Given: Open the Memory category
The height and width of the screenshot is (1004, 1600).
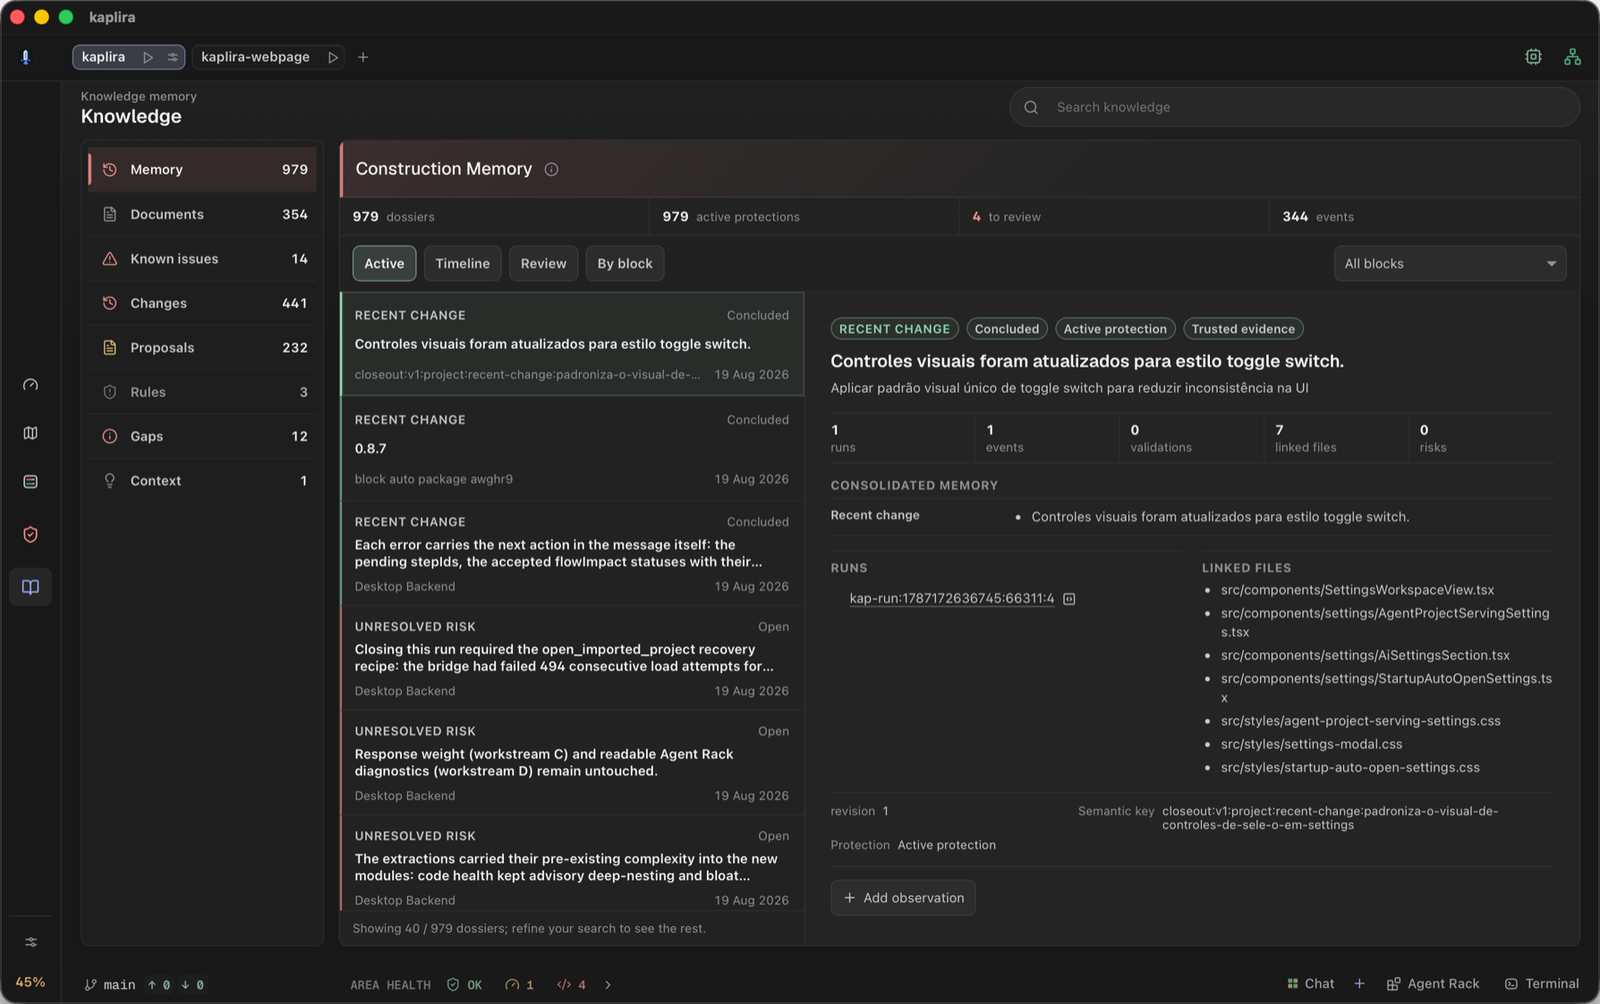Looking at the screenshot, I should point(203,170).
